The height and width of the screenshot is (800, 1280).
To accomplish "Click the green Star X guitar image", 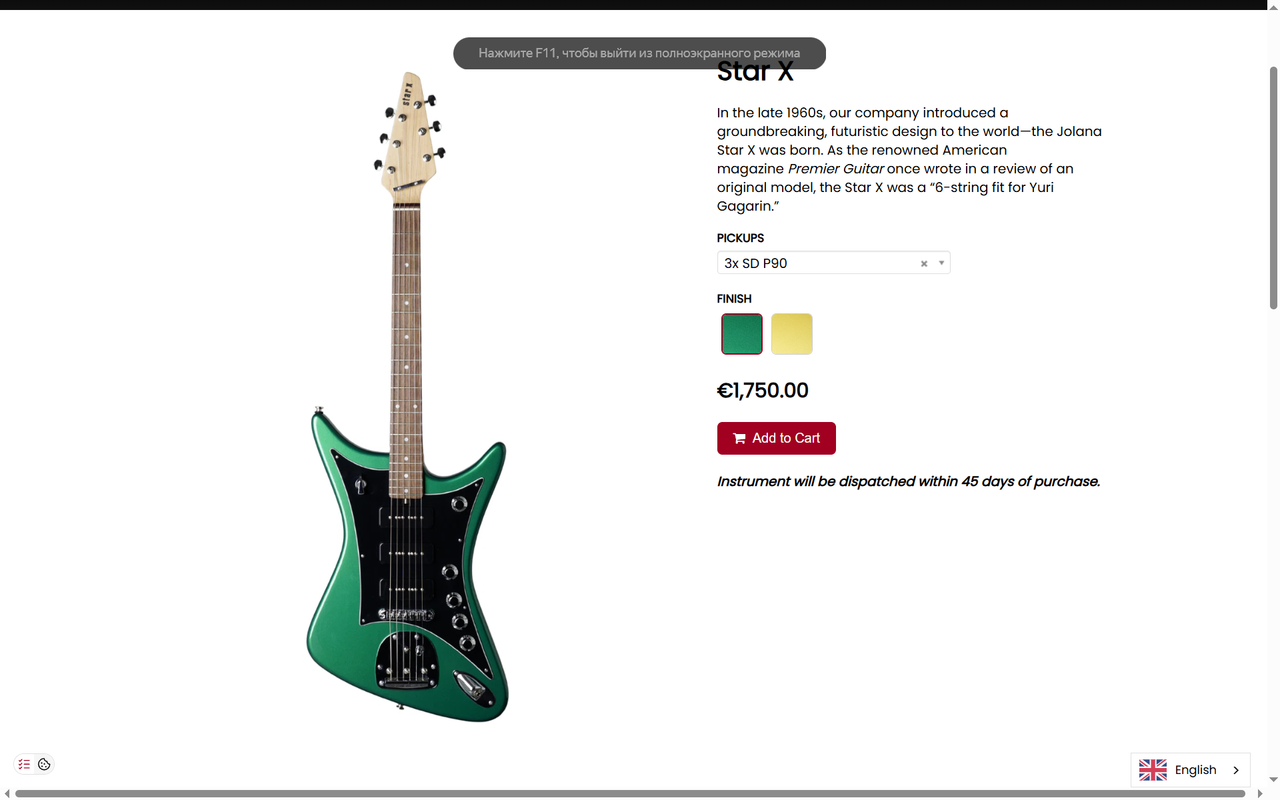I will click(x=408, y=396).
